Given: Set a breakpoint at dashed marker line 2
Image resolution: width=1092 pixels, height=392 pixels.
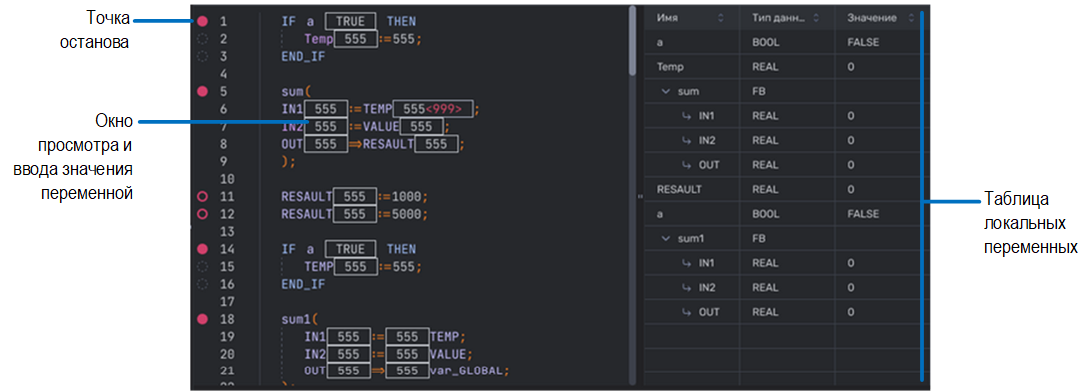Looking at the screenshot, I should coord(203,39).
